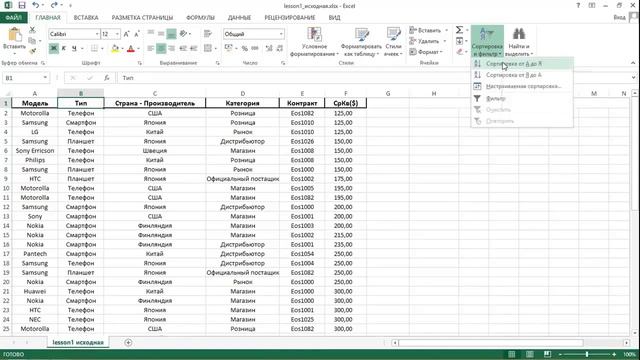Screen dimensions: 640x360
Task: Toggle middle vertical alignment
Action: point(161,34)
